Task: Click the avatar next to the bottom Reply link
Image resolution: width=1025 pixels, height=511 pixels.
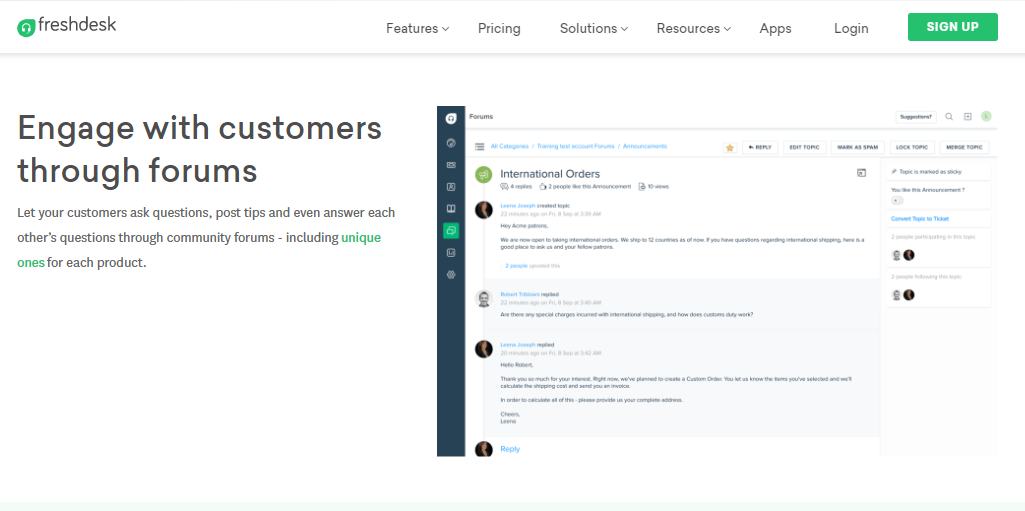Action: coord(484,449)
